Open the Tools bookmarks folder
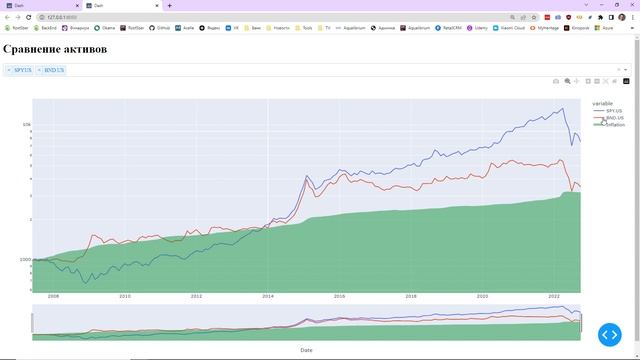 [304, 28]
